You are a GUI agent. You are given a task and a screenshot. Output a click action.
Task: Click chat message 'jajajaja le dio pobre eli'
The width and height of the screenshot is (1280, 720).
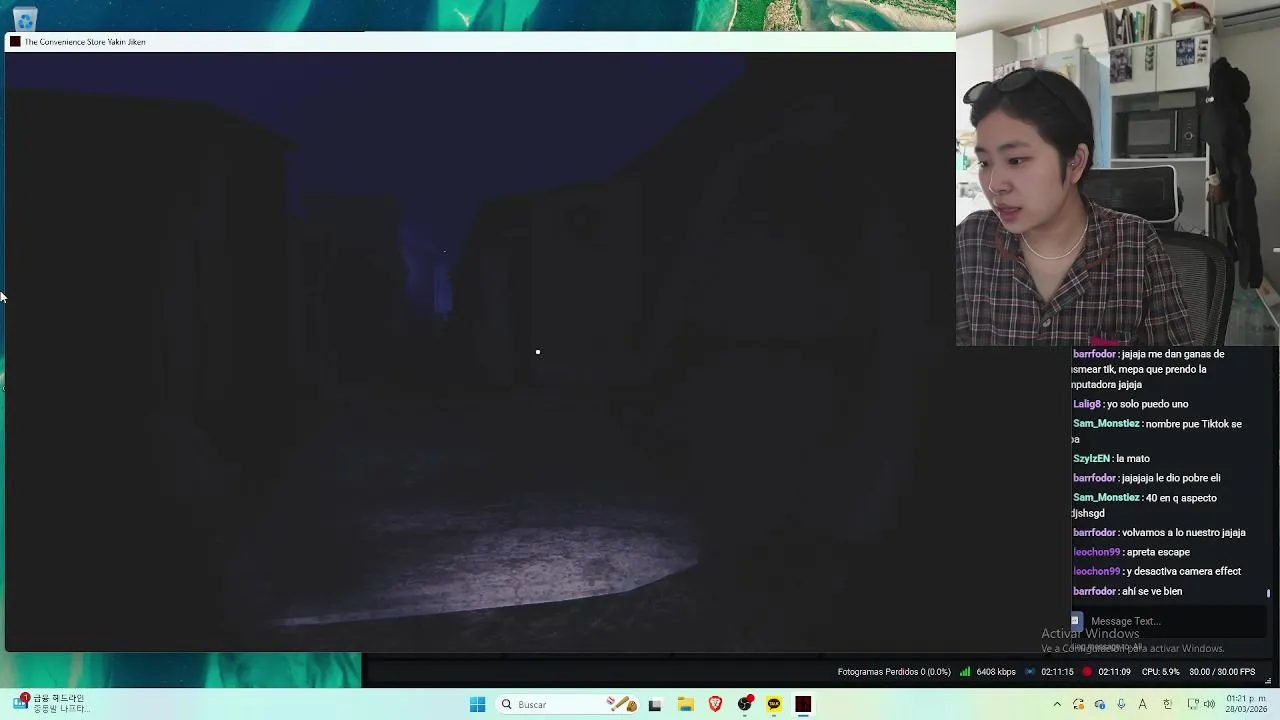pyautogui.click(x=1171, y=478)
